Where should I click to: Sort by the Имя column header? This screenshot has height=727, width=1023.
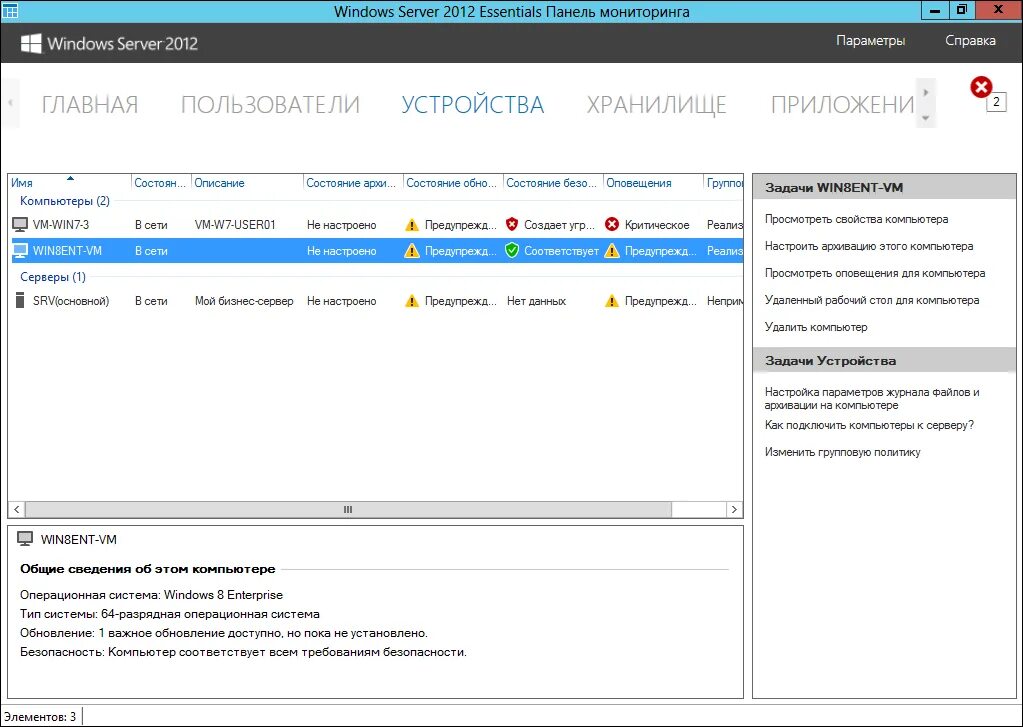pyautogui.click(x=70, y=183)
